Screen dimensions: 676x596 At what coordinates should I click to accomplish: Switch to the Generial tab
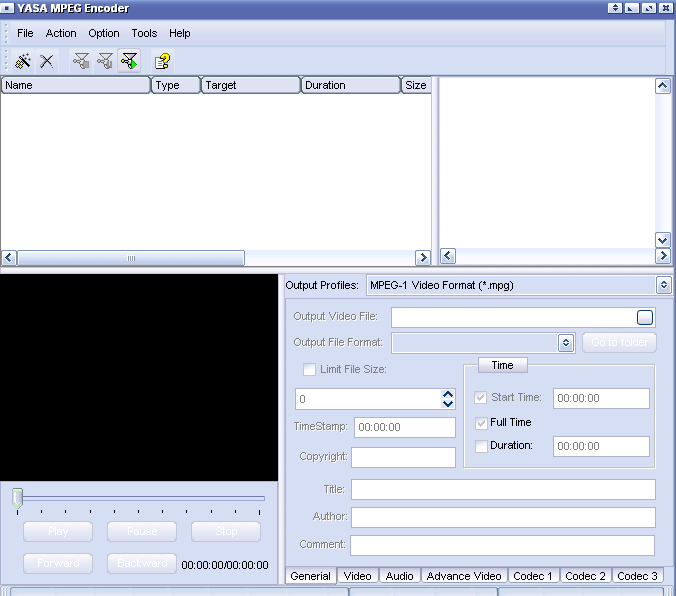click(x=310, y=576)
